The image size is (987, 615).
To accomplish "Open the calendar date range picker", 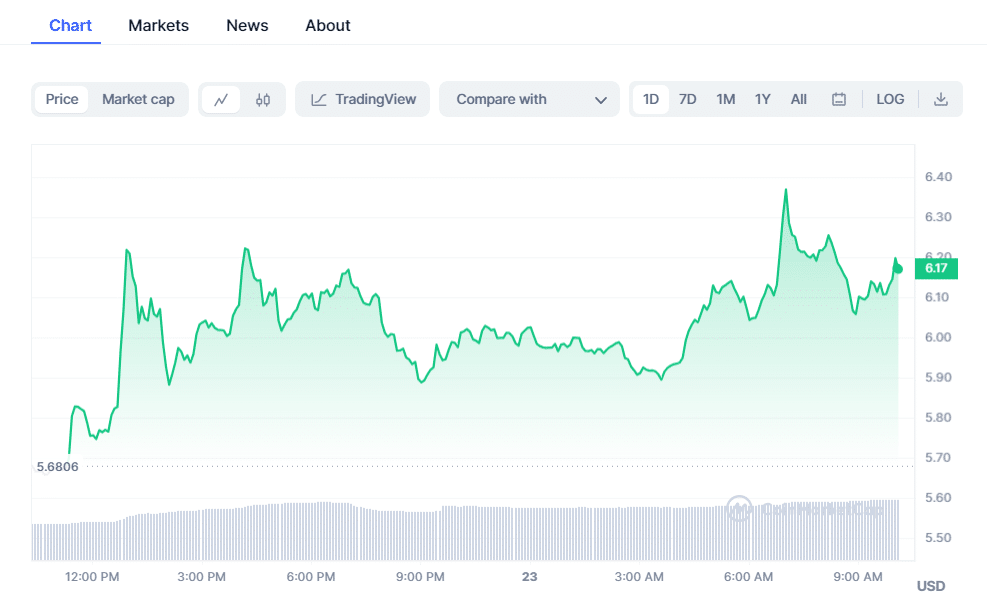I will pyautogui.click(x=839, y=99).
